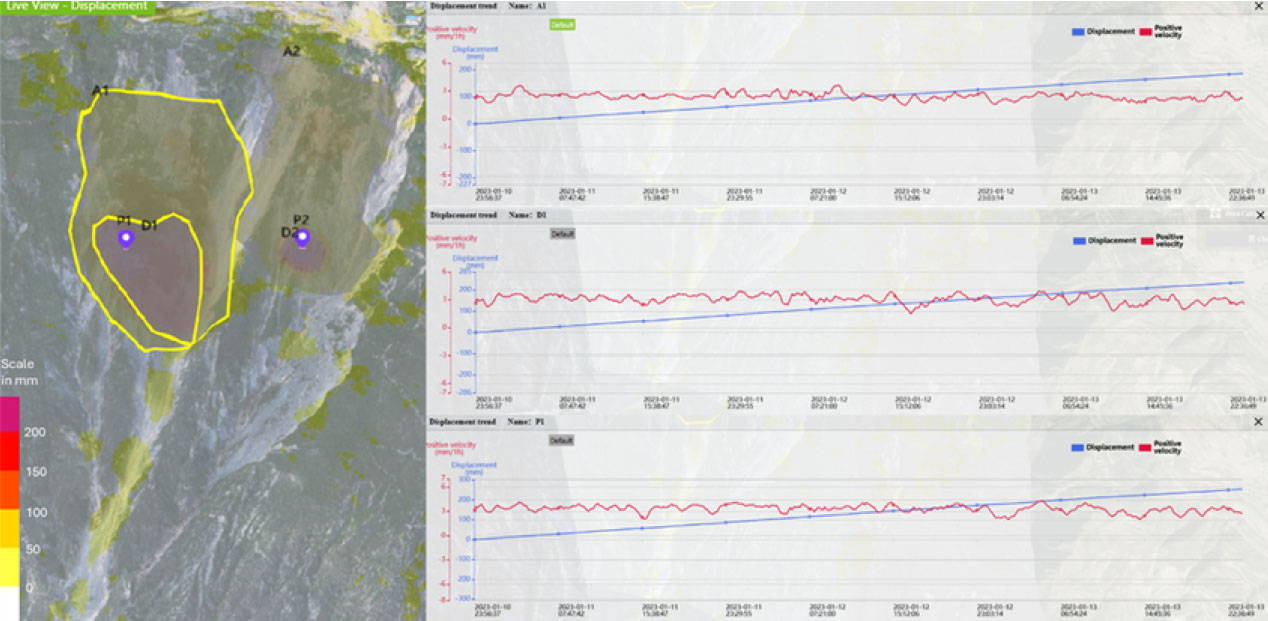Click the magenta top swatch of the mm scale
1268x621 pixels.
[x=9, y=414]
